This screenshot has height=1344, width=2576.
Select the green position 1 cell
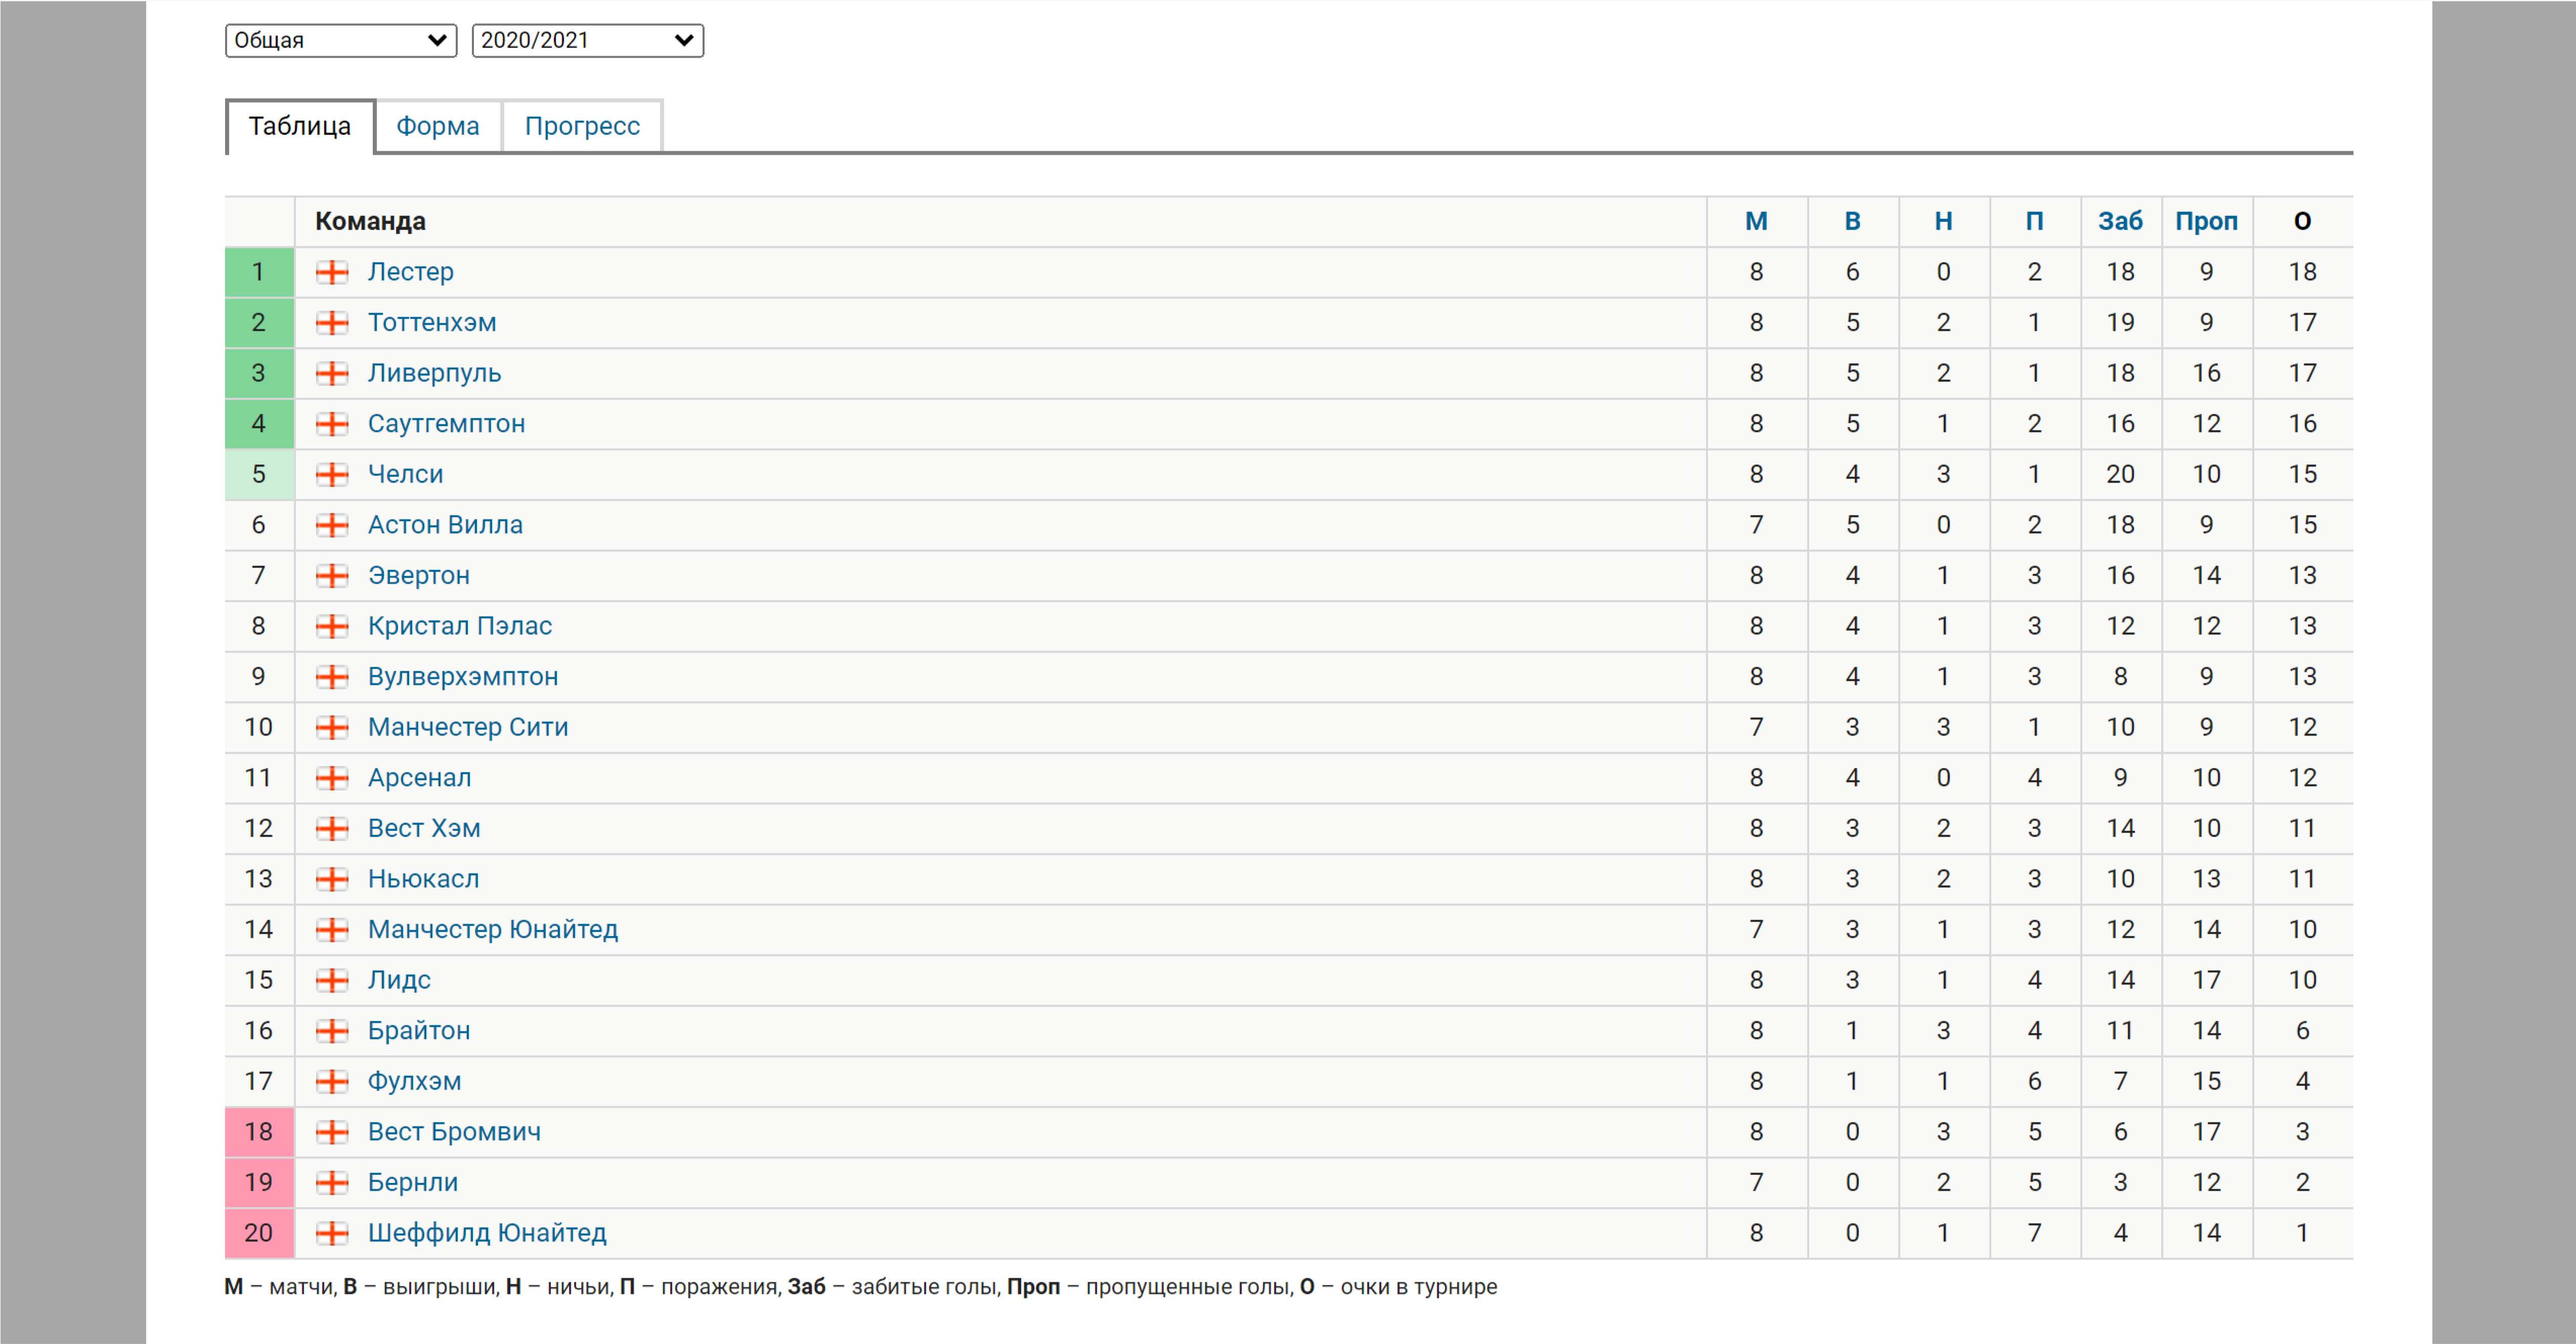coord(259,272)
